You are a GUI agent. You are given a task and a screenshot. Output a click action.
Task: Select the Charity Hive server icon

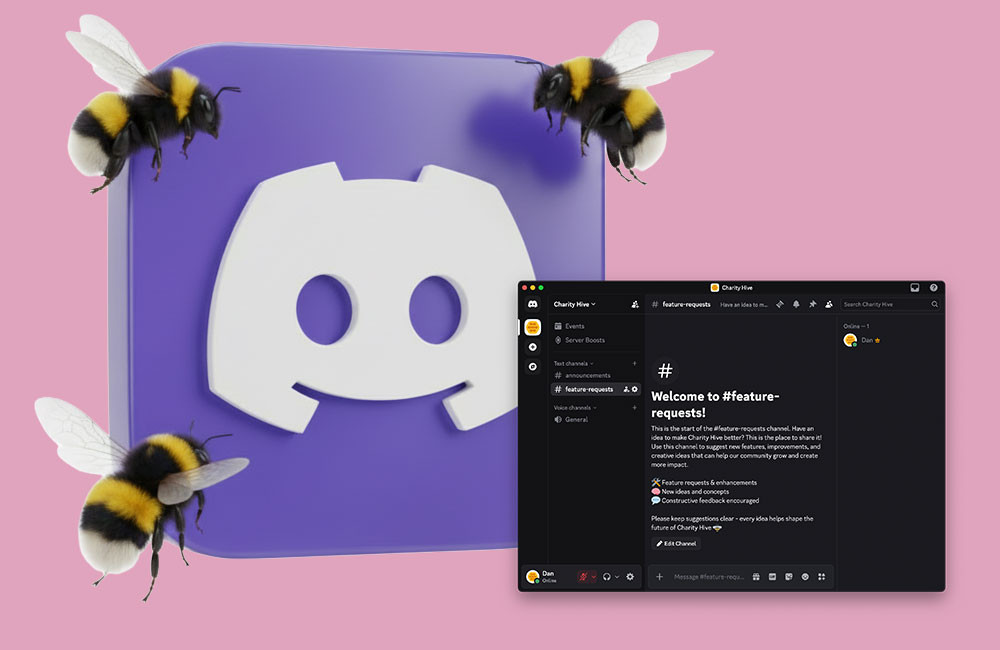(532, 327)
